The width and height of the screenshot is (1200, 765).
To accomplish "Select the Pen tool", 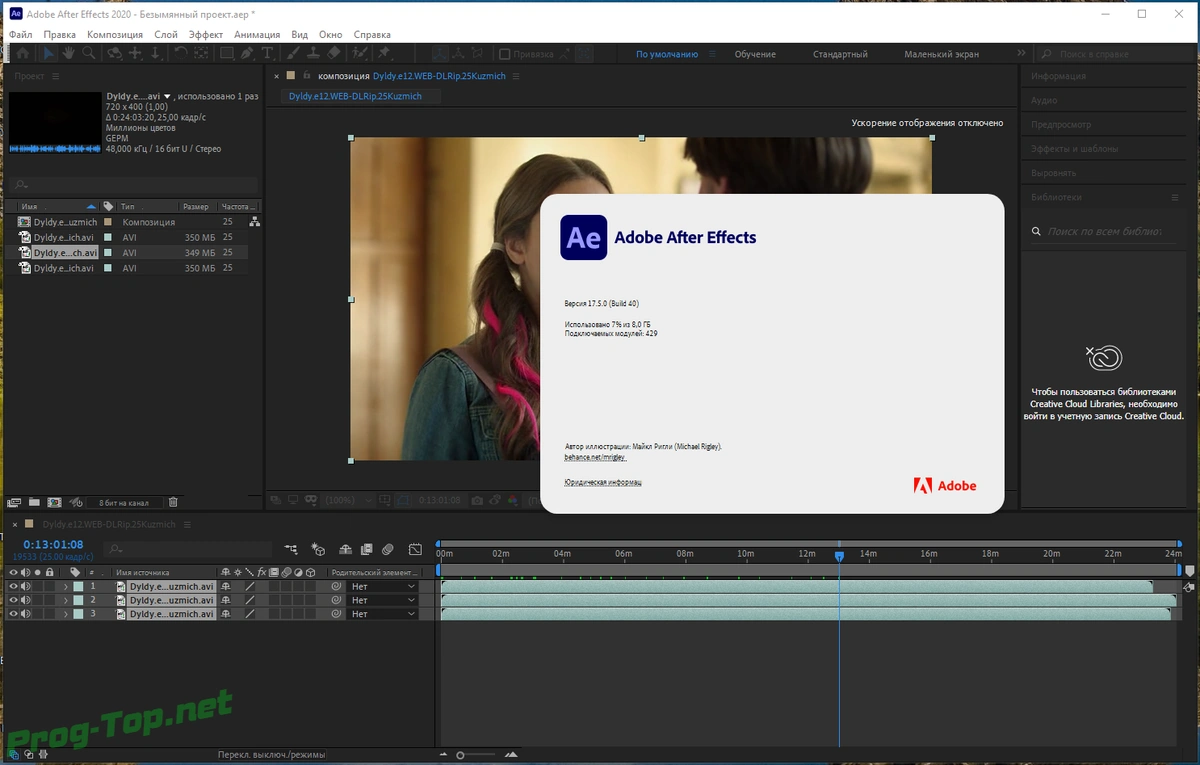I will [x=247, y=53].
